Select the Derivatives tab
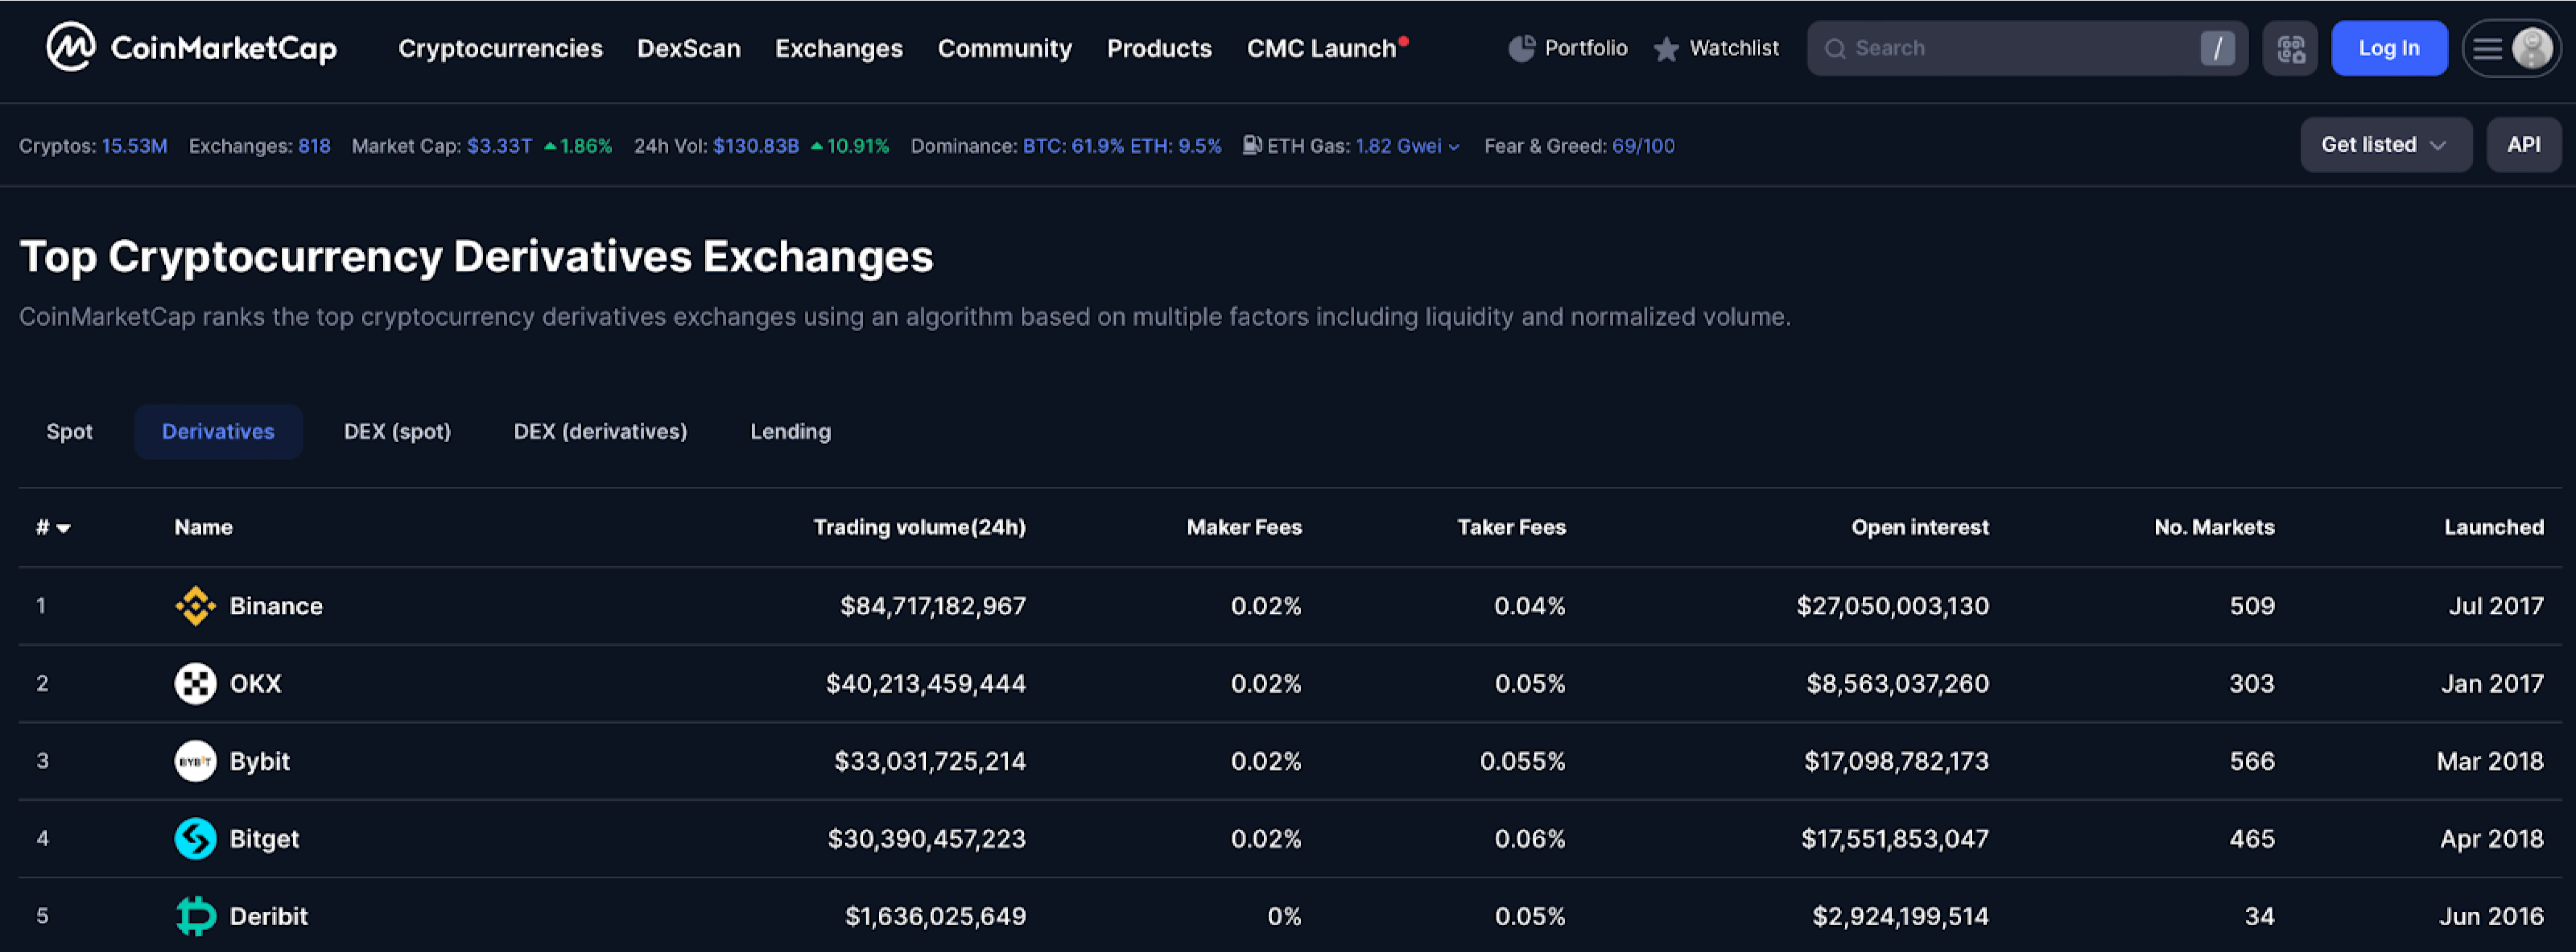2576x952 pixels. pos(218,432)
